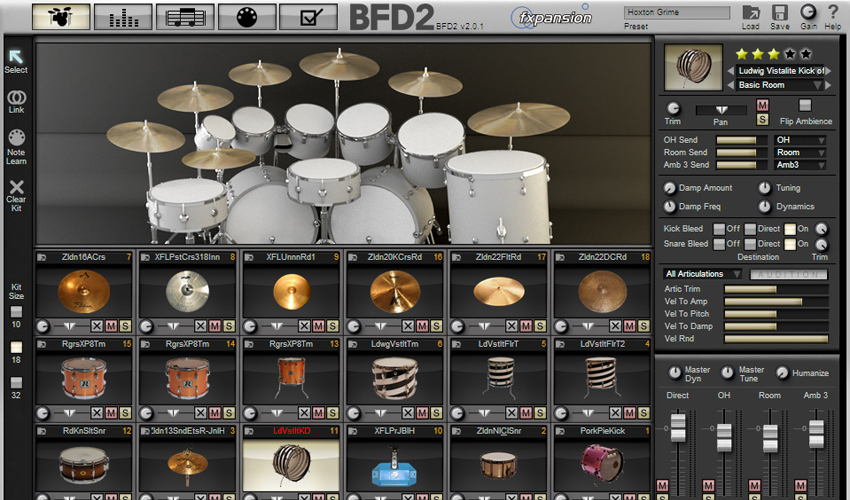Set Kit Size to 18
The image size is (850, 500).
pos(16,347)
